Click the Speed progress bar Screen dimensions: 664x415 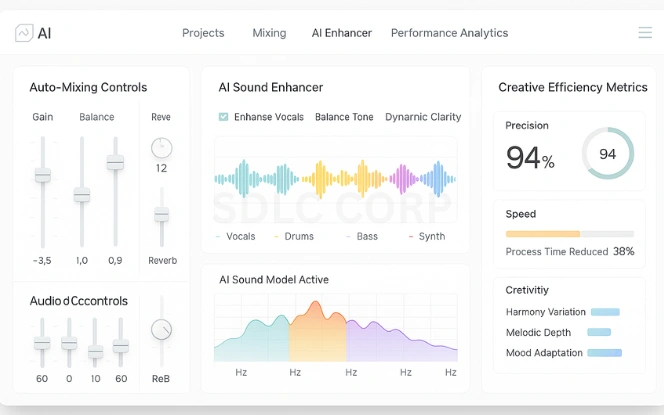pos(569,233)
